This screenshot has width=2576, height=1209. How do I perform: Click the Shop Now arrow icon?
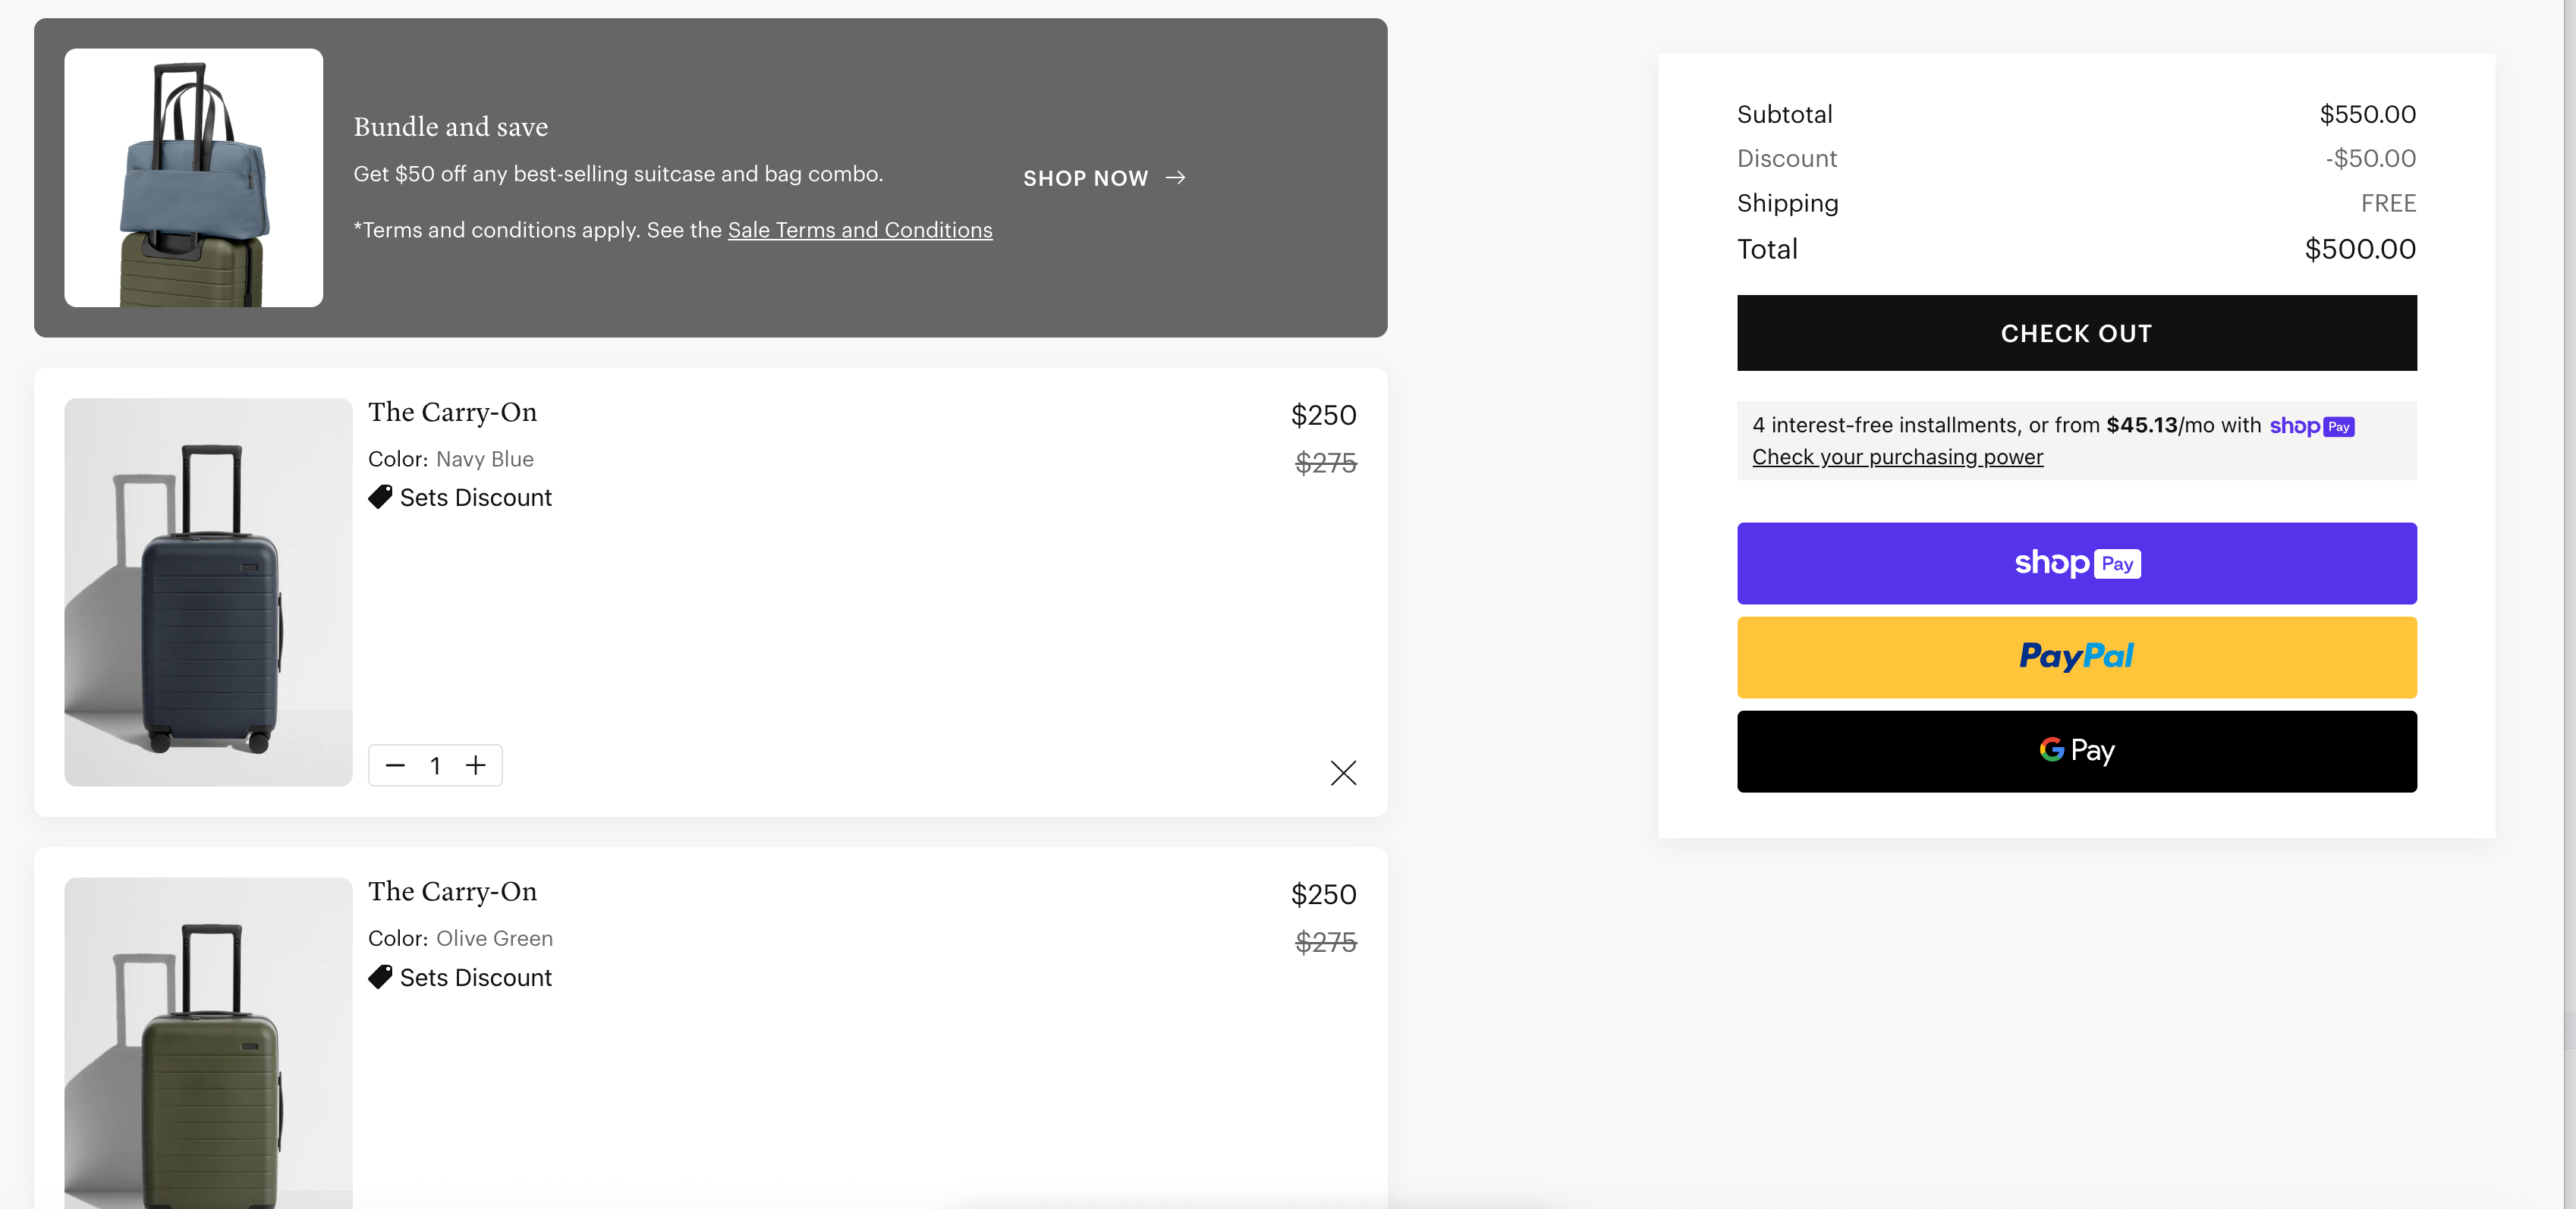(x=1176, y=178)
